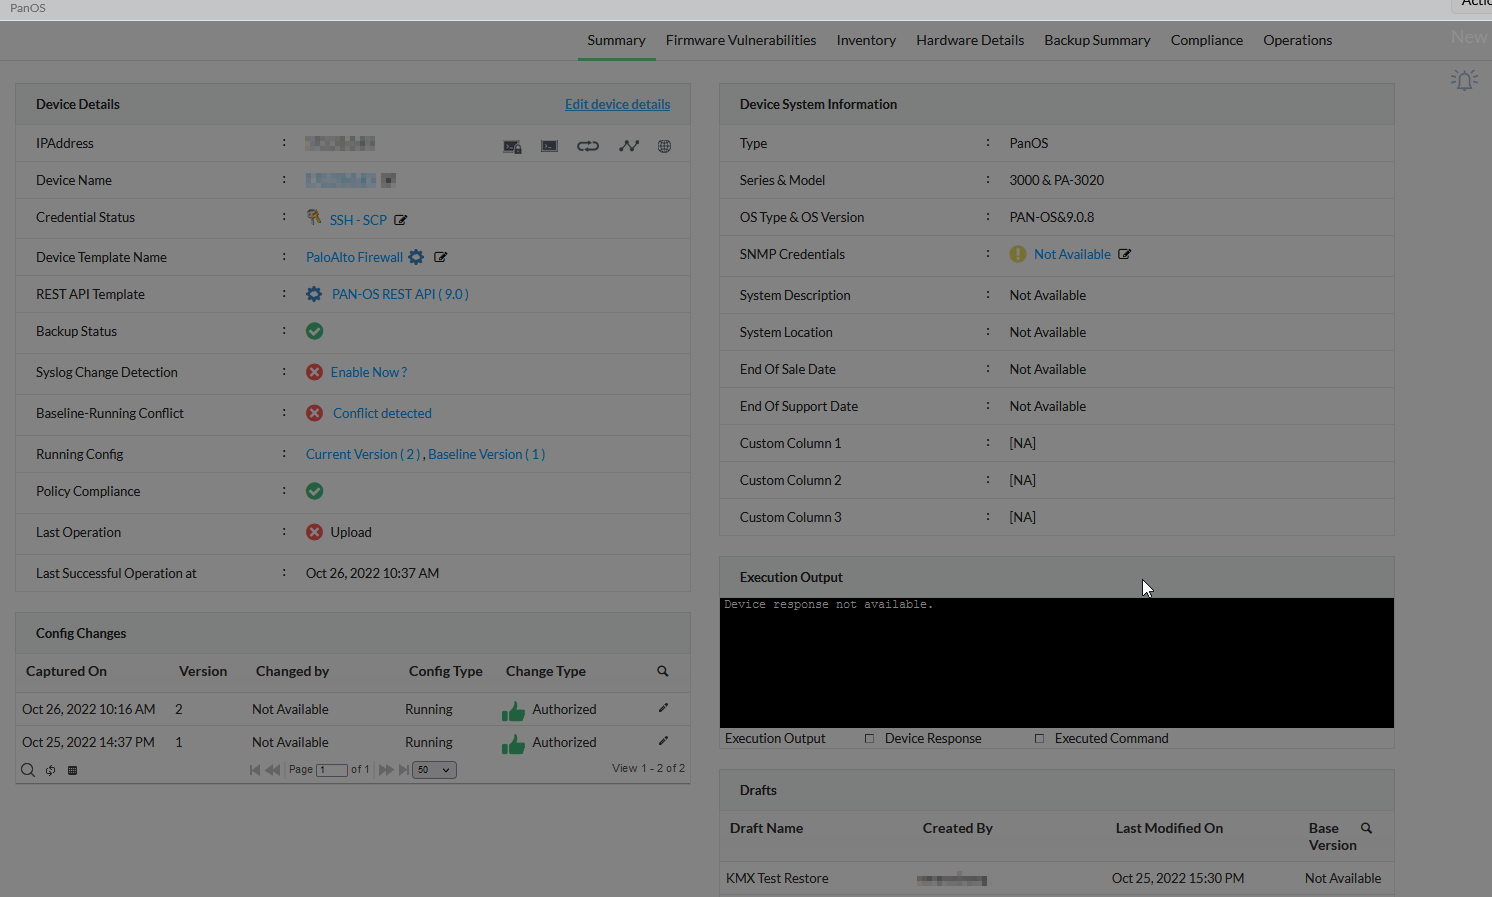This screenshot has width=1492, height=897.
Task: Select the KMX Test Restore draft name
Action: (777, 878)
